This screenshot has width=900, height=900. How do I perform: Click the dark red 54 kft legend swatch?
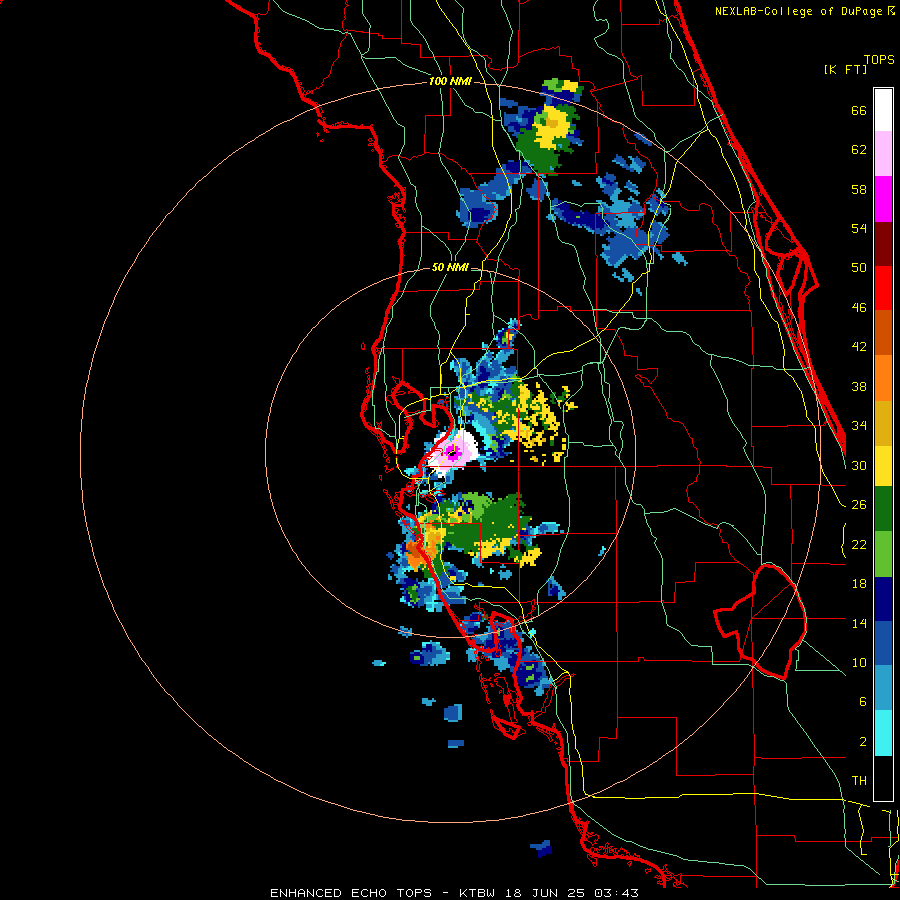point(883,243)
